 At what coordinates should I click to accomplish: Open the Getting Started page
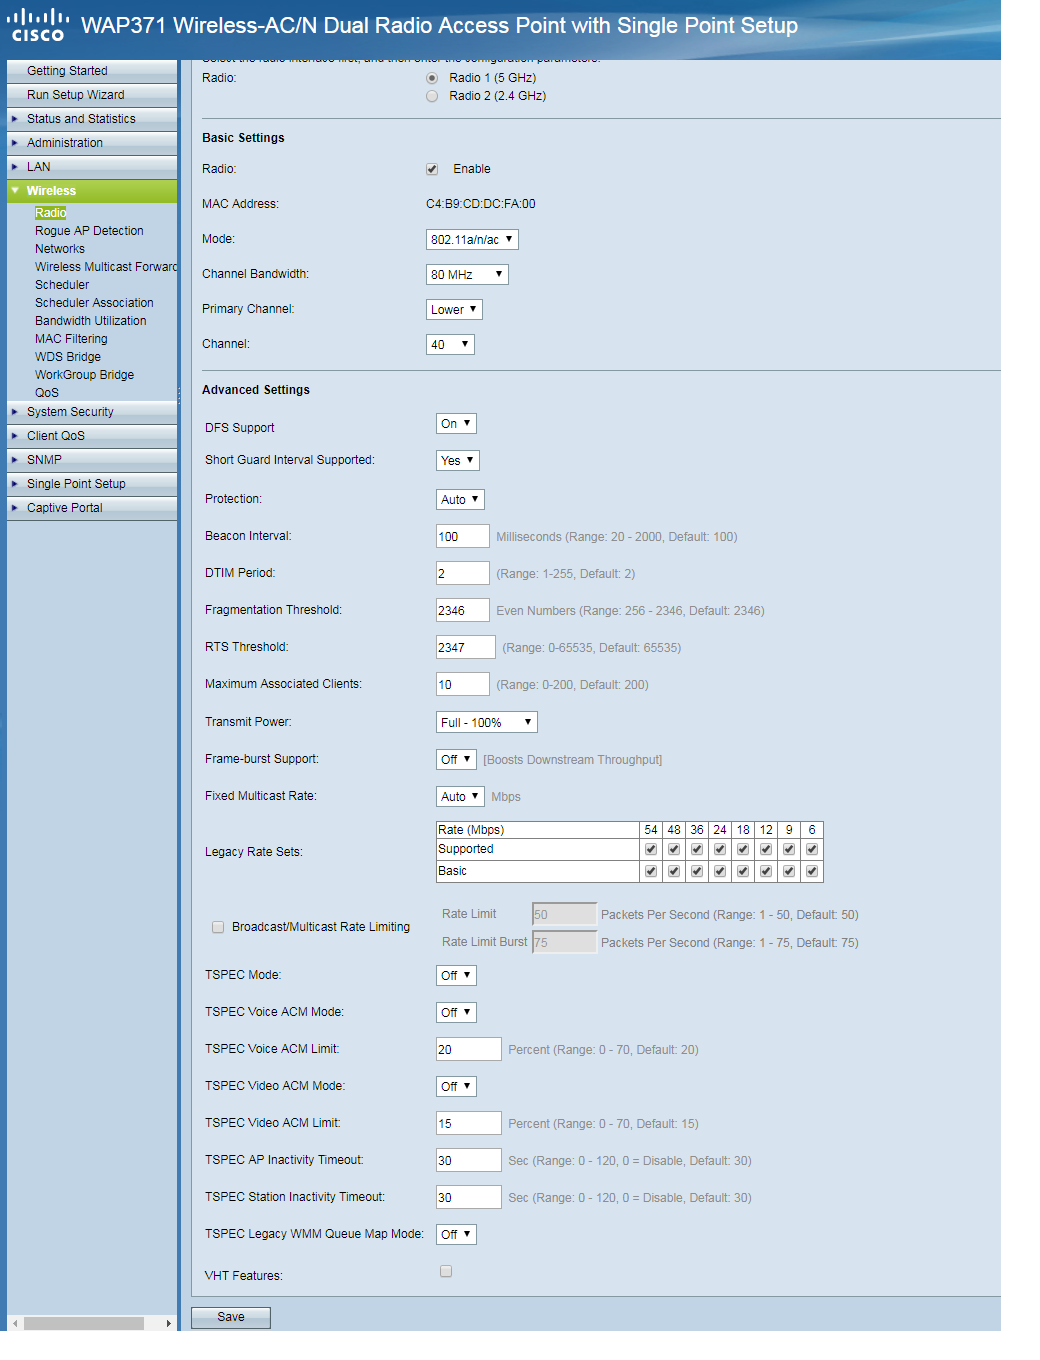tap(92, 71)
